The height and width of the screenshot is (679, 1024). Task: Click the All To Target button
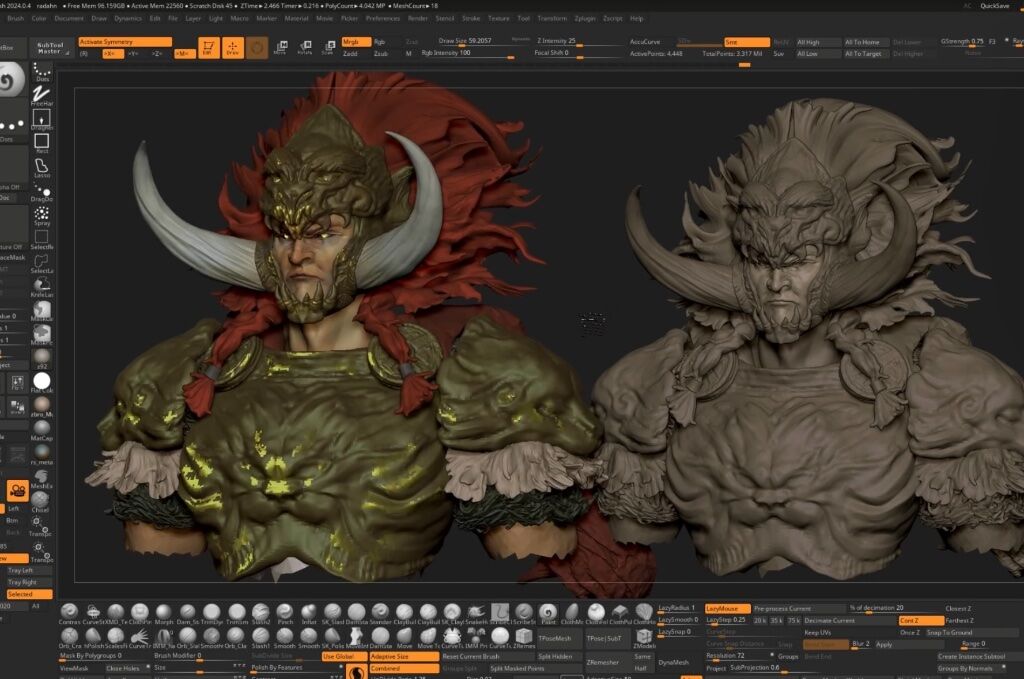click(x=865, y=54)
